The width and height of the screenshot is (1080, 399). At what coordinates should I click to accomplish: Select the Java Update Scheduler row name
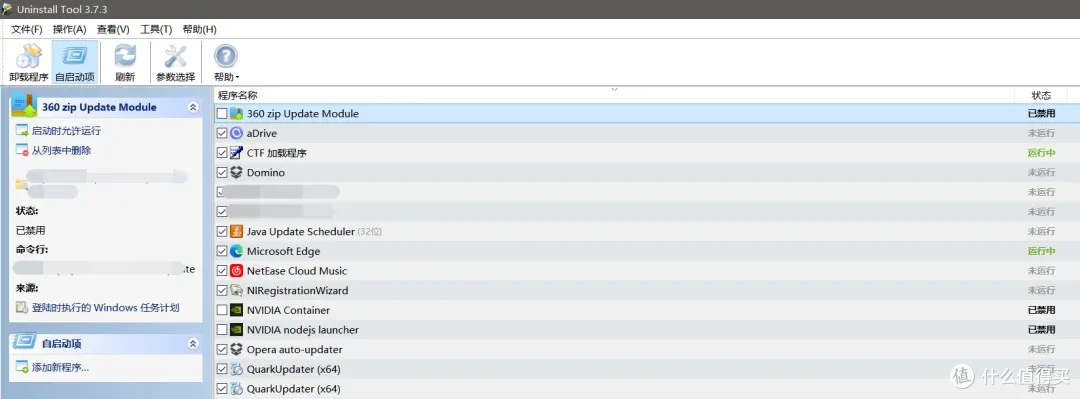pos(300,232)
